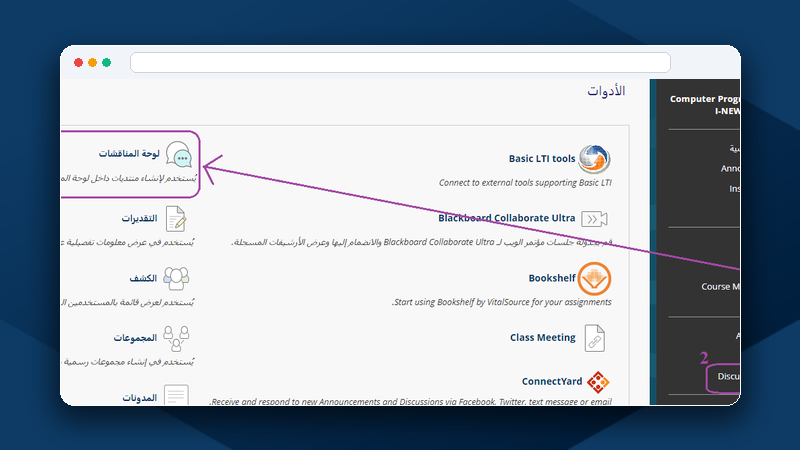Open Blackboard Collaborate Ultra link
The height and width of the screenshot is (450, 800).
507,218
